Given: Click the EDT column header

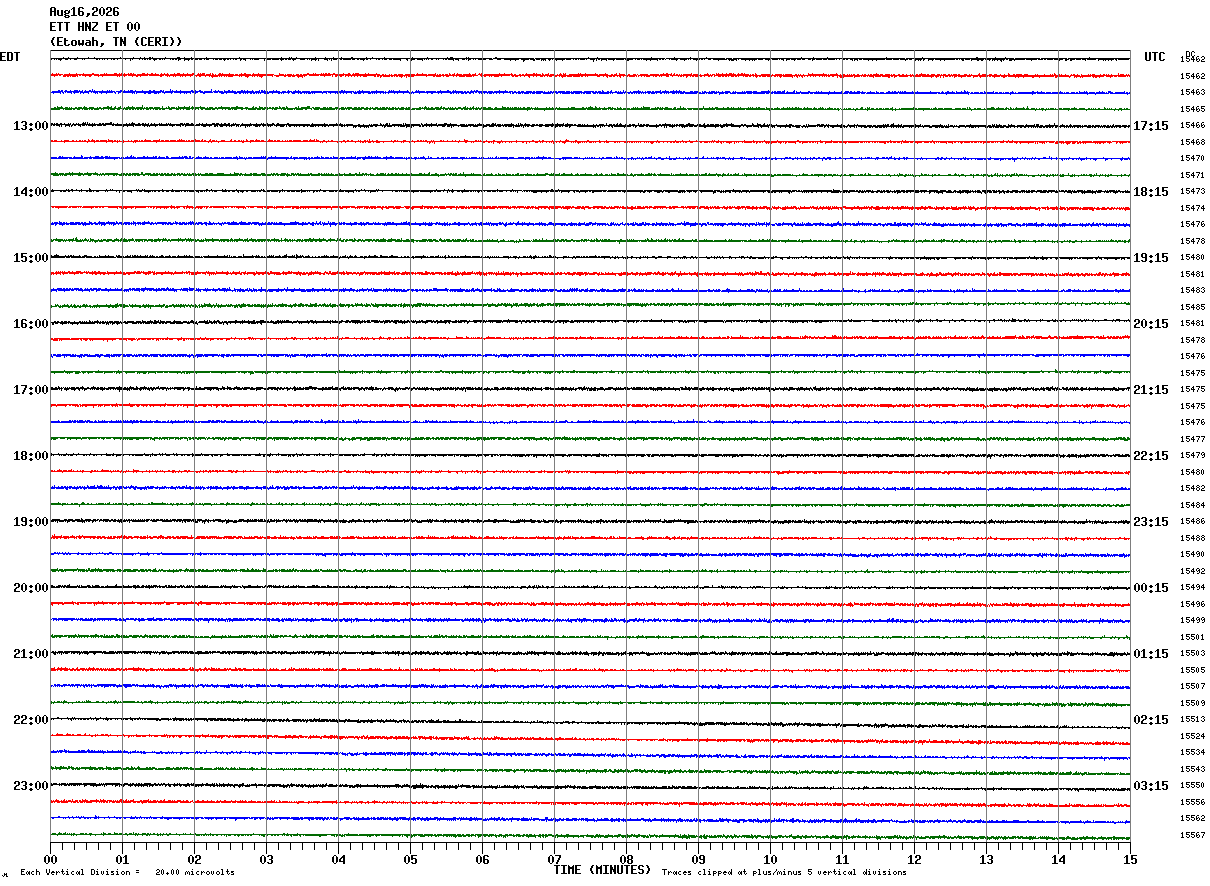Looking at the screenshot, I should 10,57.
